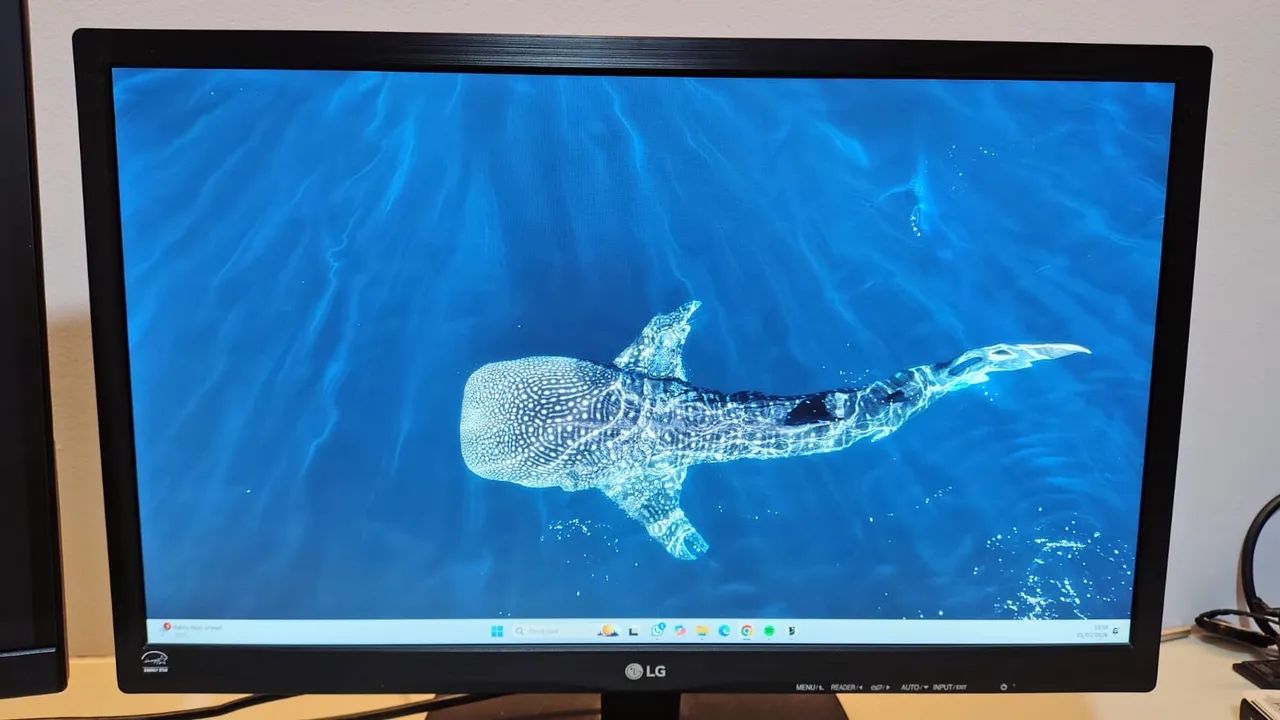
Task: Launch the Copilot taskbar icon
Action: click(x=680, y=631)
